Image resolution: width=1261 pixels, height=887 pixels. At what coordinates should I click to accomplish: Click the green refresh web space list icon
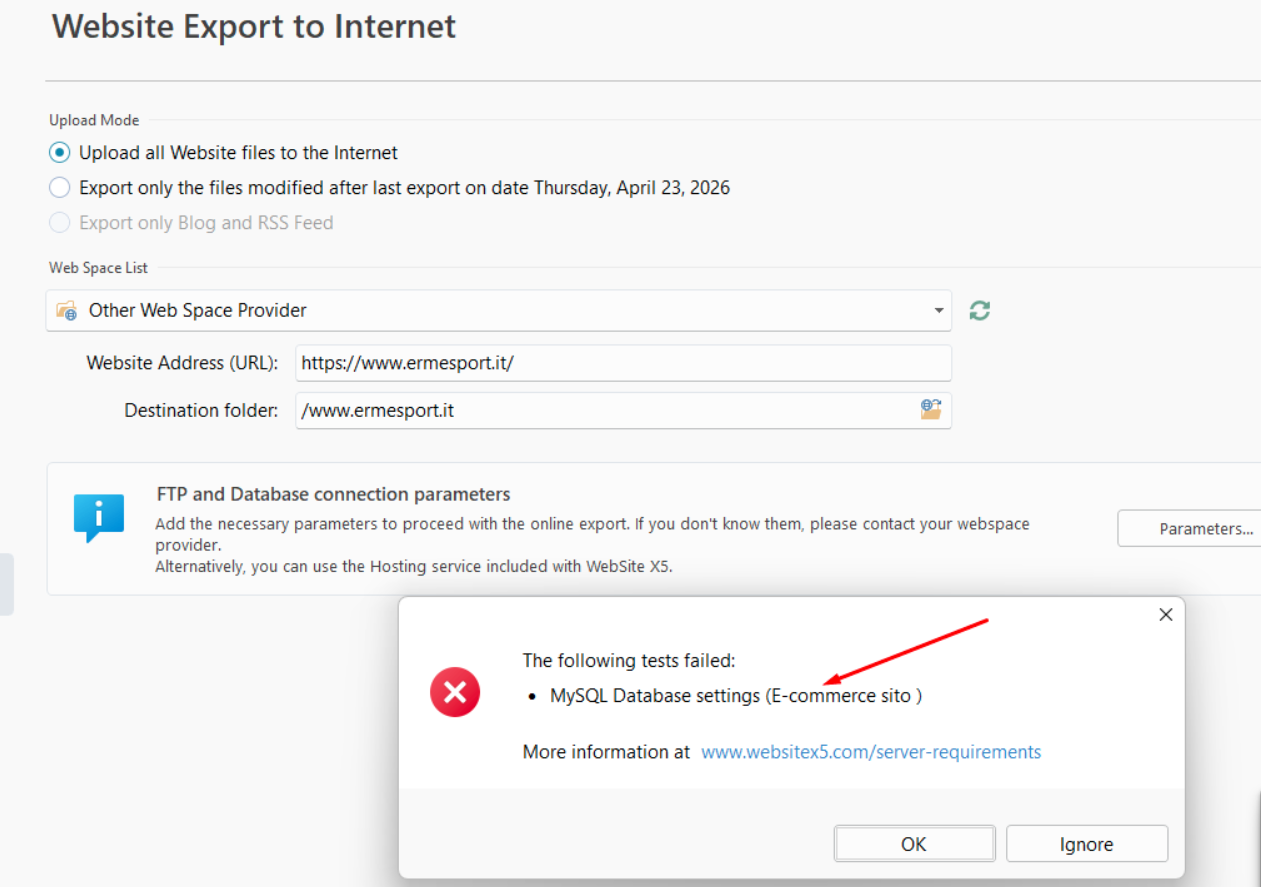click(x=980, y=311)
